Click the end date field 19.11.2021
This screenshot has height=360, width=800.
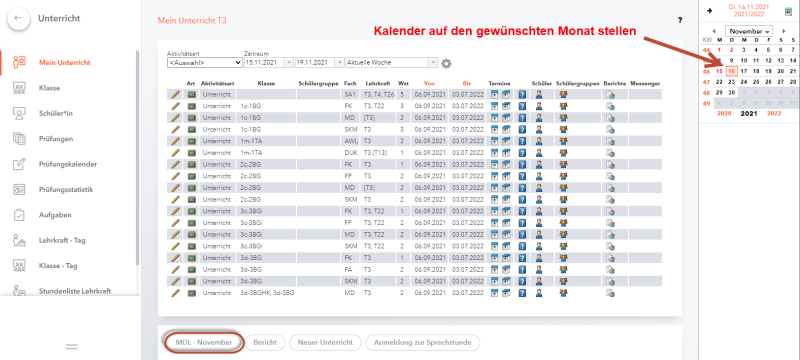[x=315, y=62]
